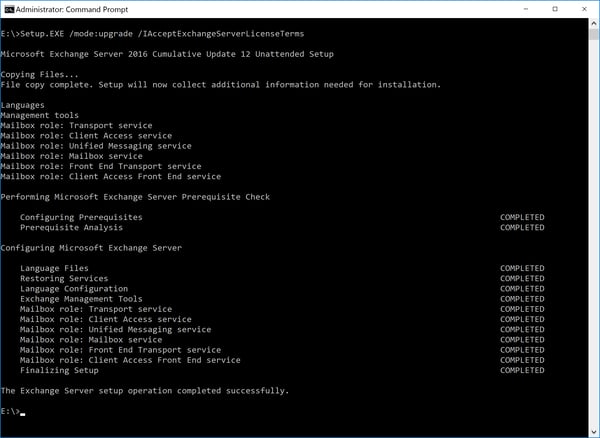600x438 pixels.
Task: Click the 'Language Configuration' line
Action: click(x=74, y=289)
